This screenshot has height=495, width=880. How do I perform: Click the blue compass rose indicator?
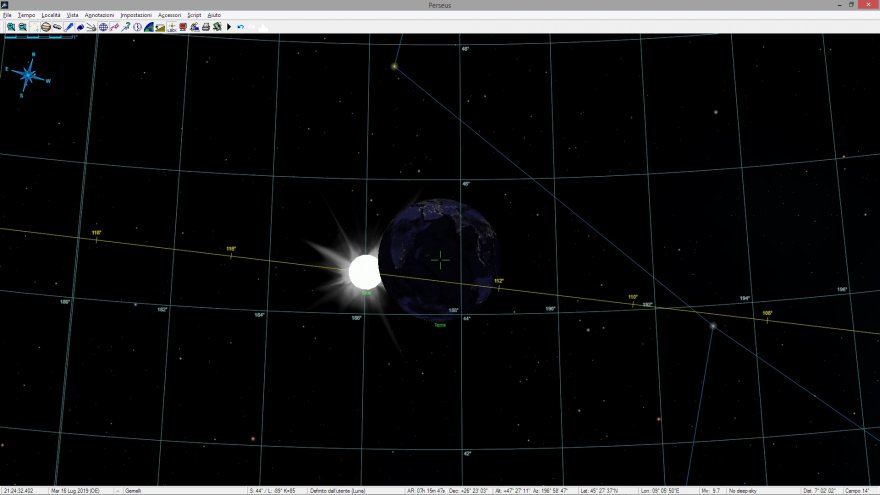point(29,74)
